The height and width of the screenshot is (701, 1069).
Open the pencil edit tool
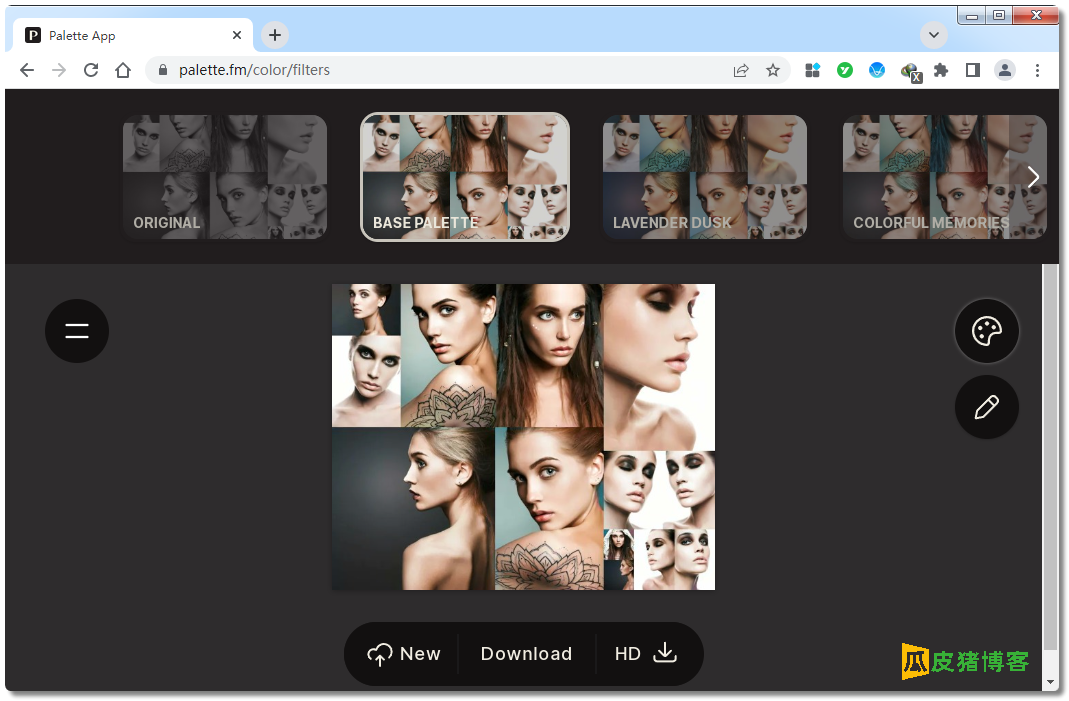tap(987, 407)
